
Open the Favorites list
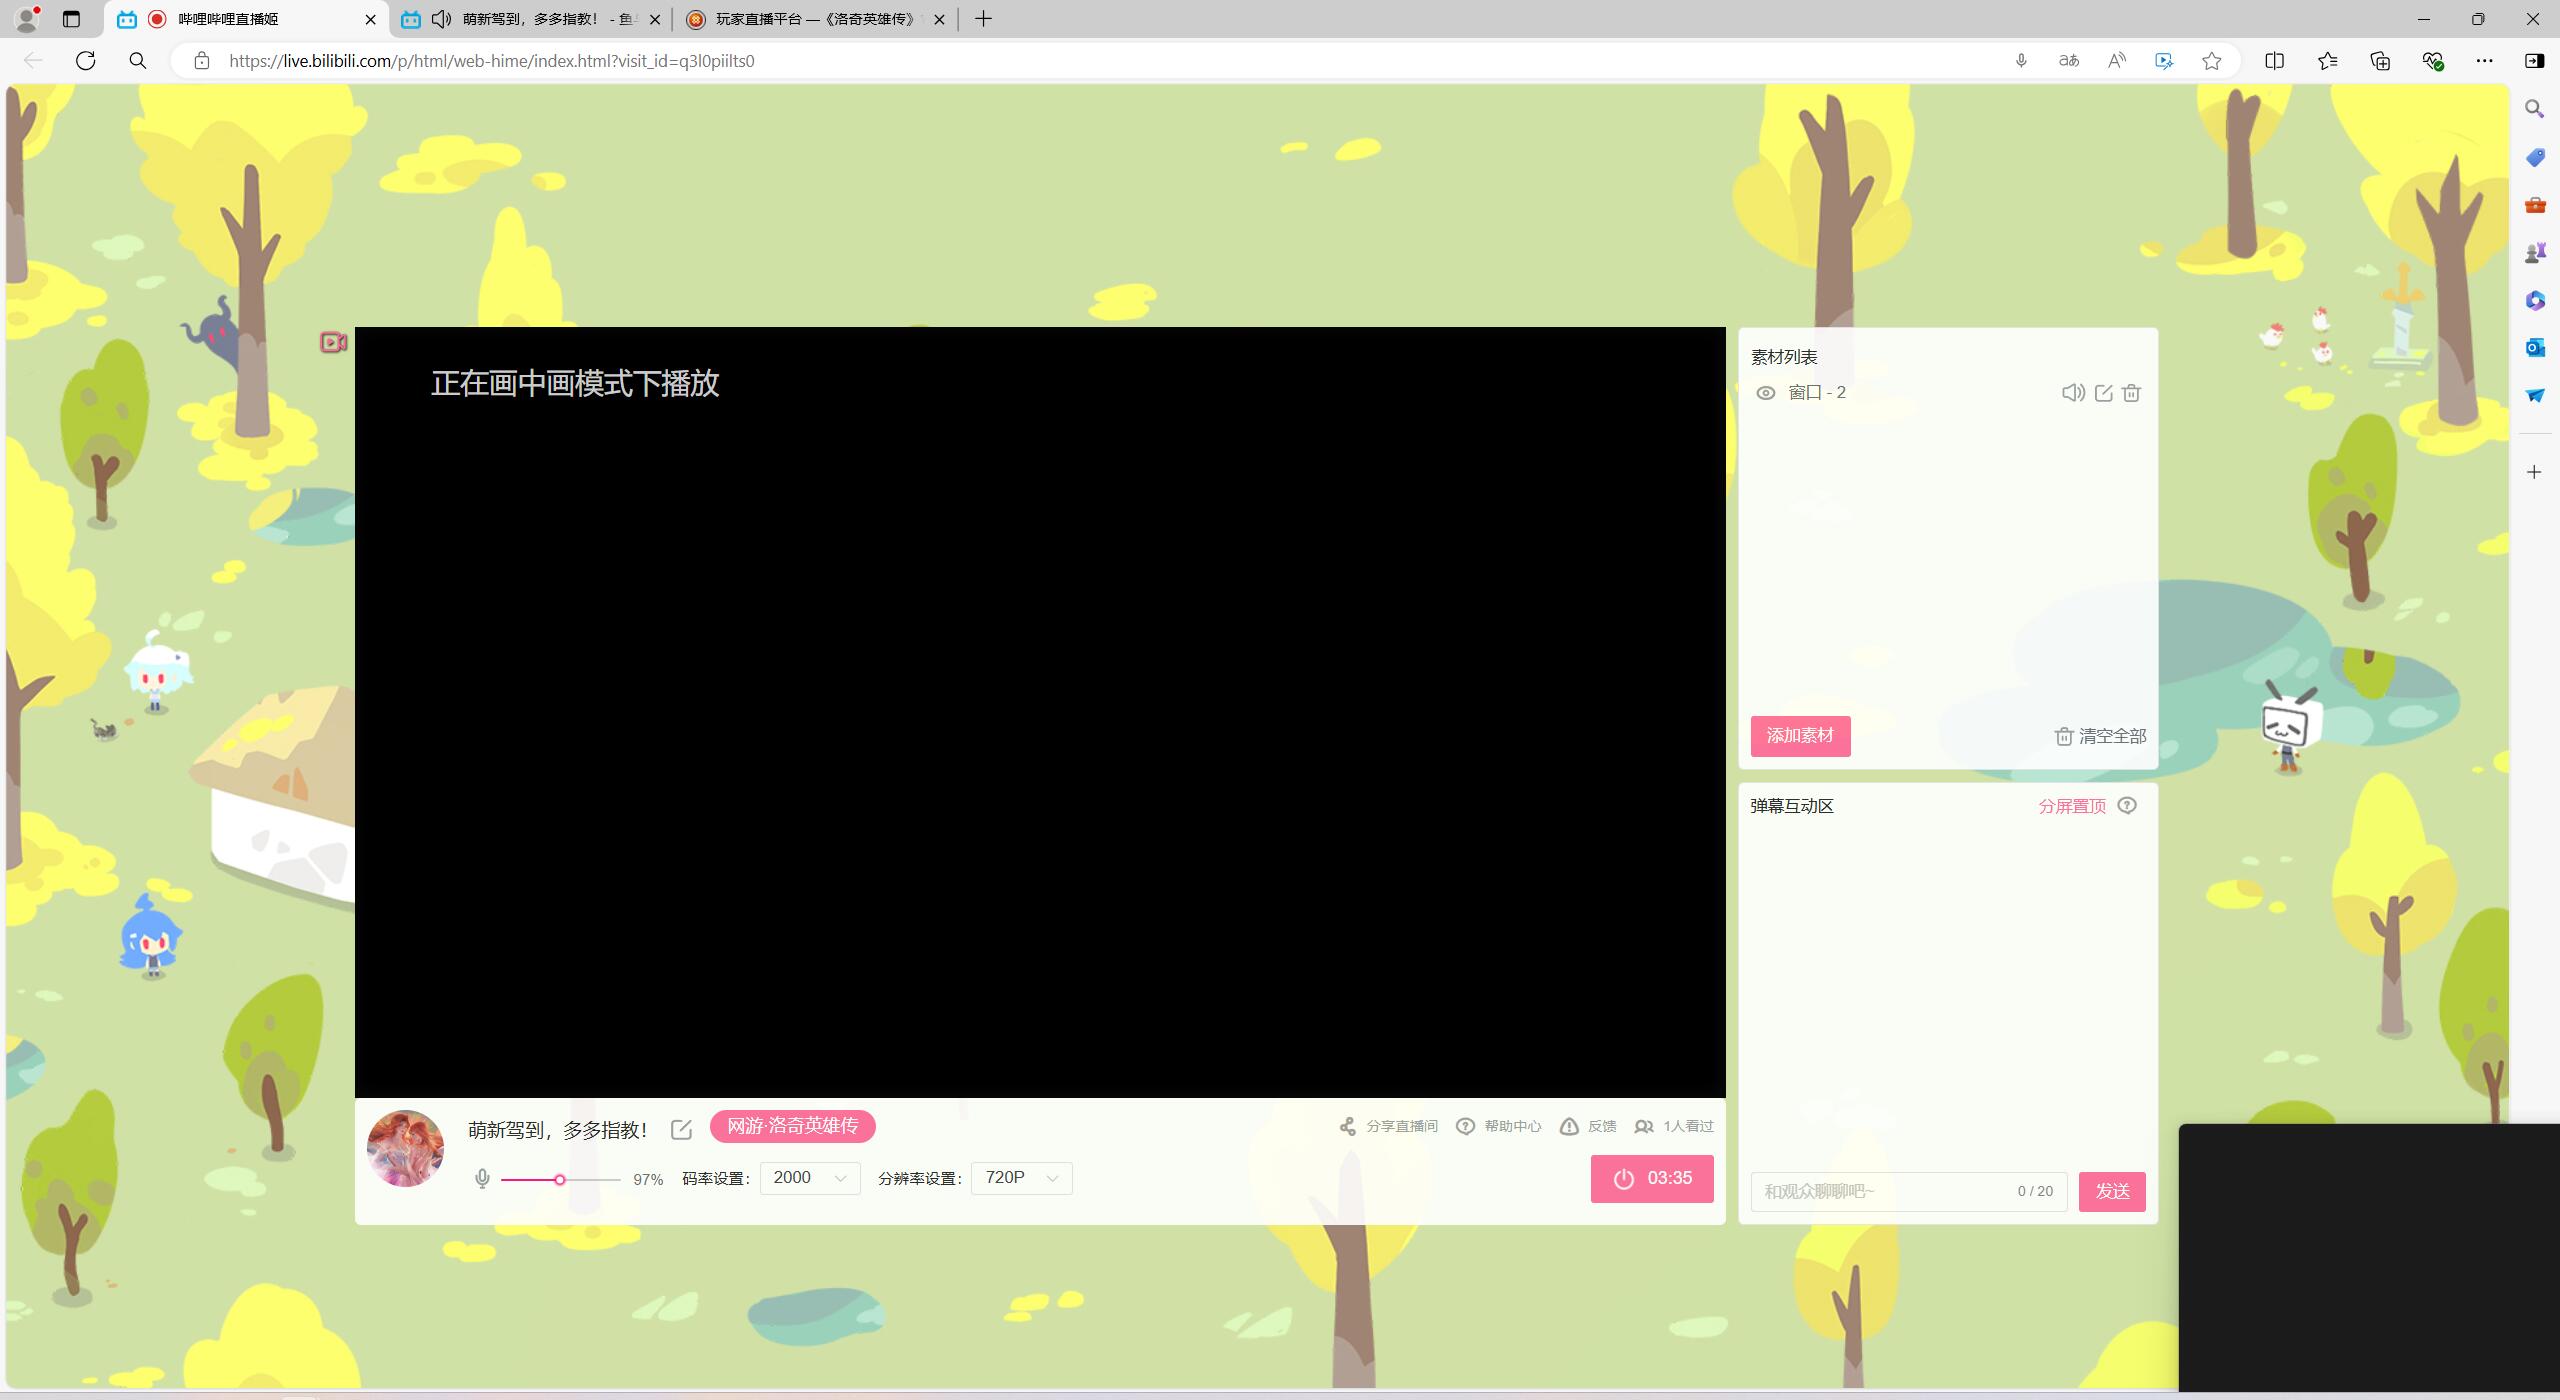[x=2327, y=61]
